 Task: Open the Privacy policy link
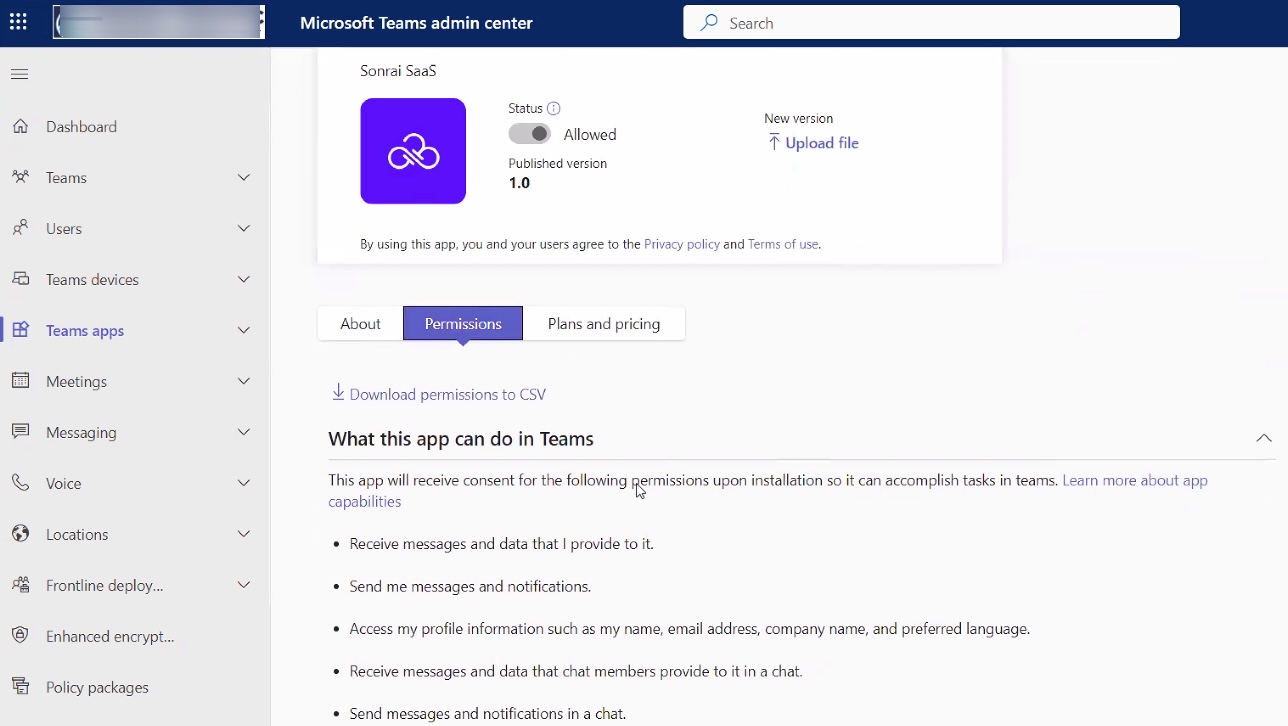pyautogui.click(x=682, y=244)
